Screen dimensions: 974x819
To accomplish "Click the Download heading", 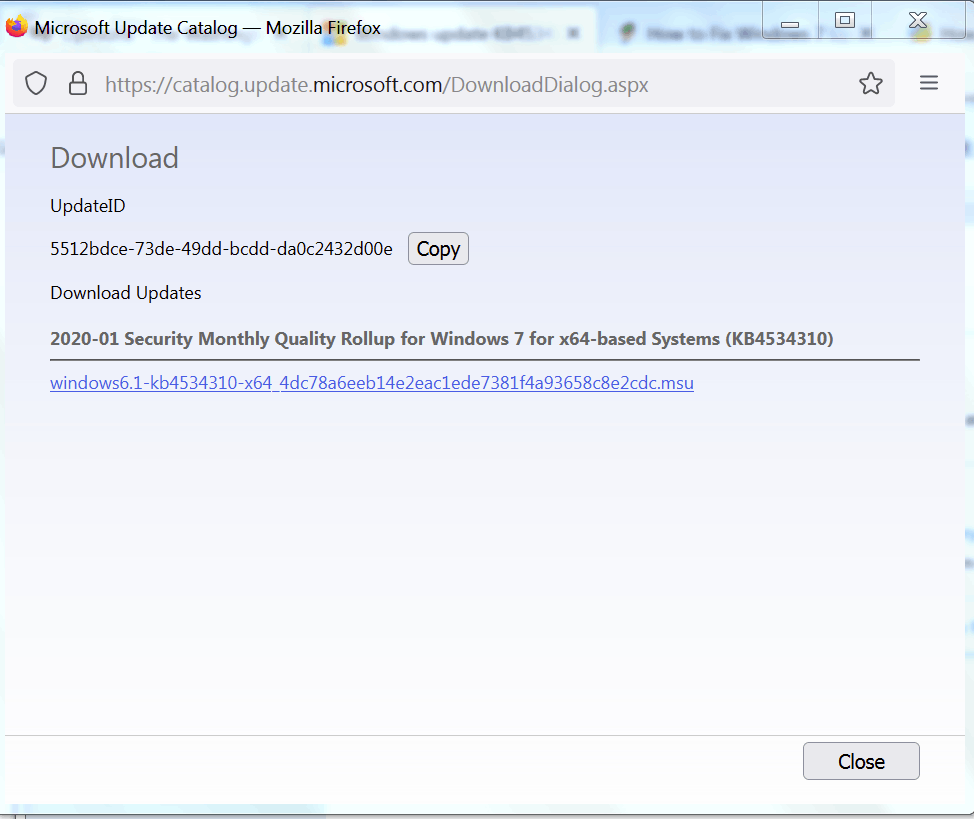I will click(114, 158).
